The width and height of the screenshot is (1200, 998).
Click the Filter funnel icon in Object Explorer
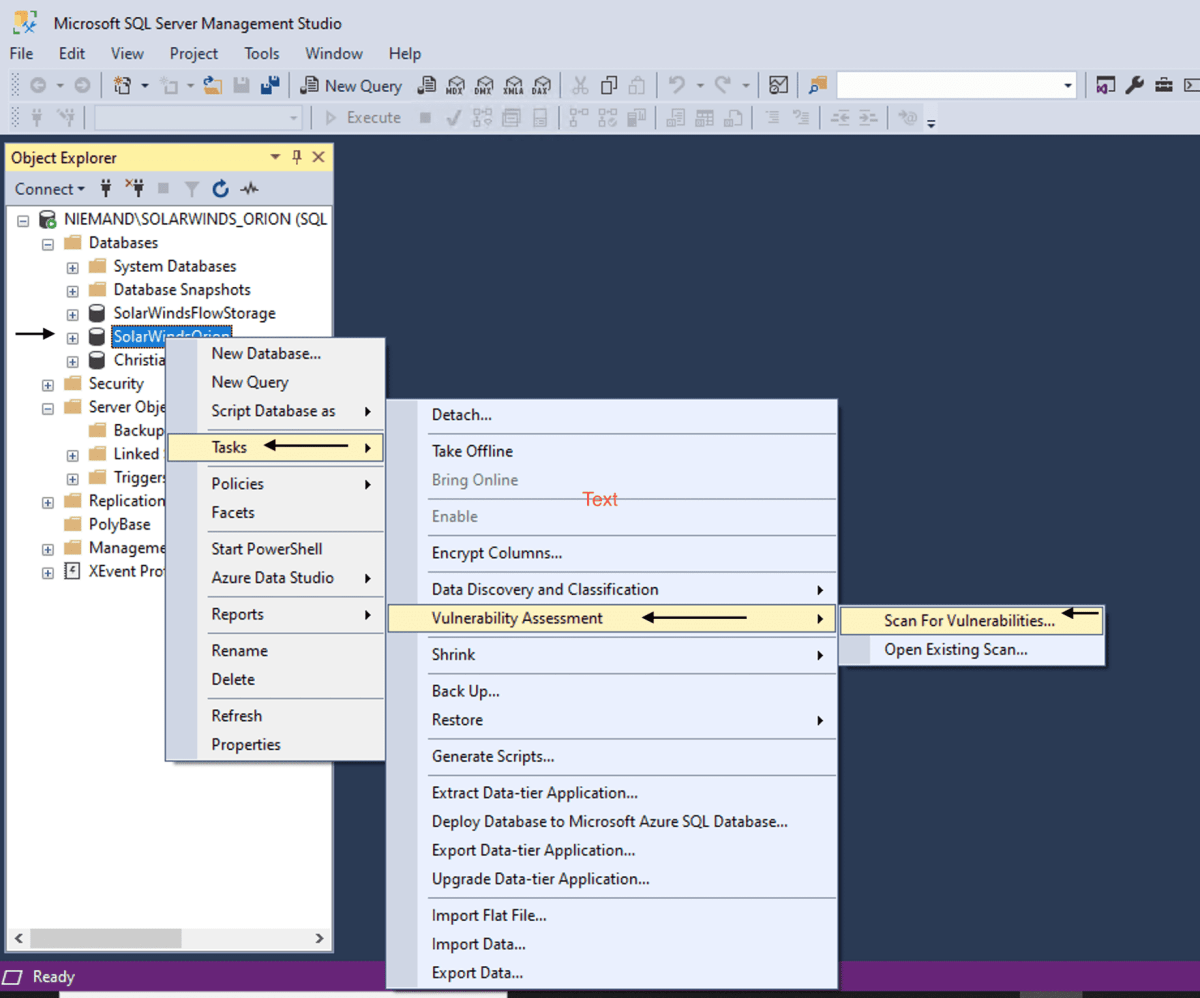192,189
